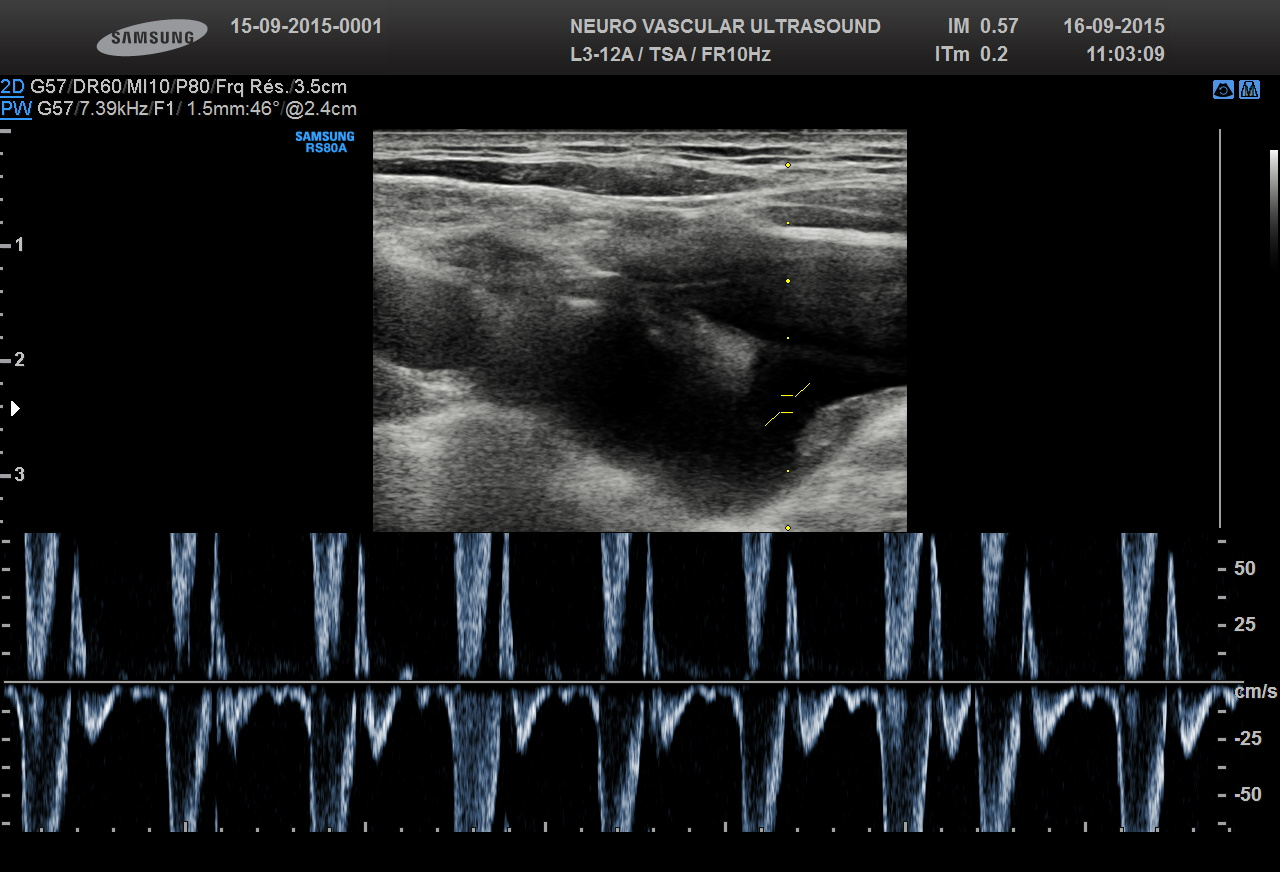1280x872 pixels.
Task: Click the 2 cm depth scale marker
Action: (x=19, y=360)
